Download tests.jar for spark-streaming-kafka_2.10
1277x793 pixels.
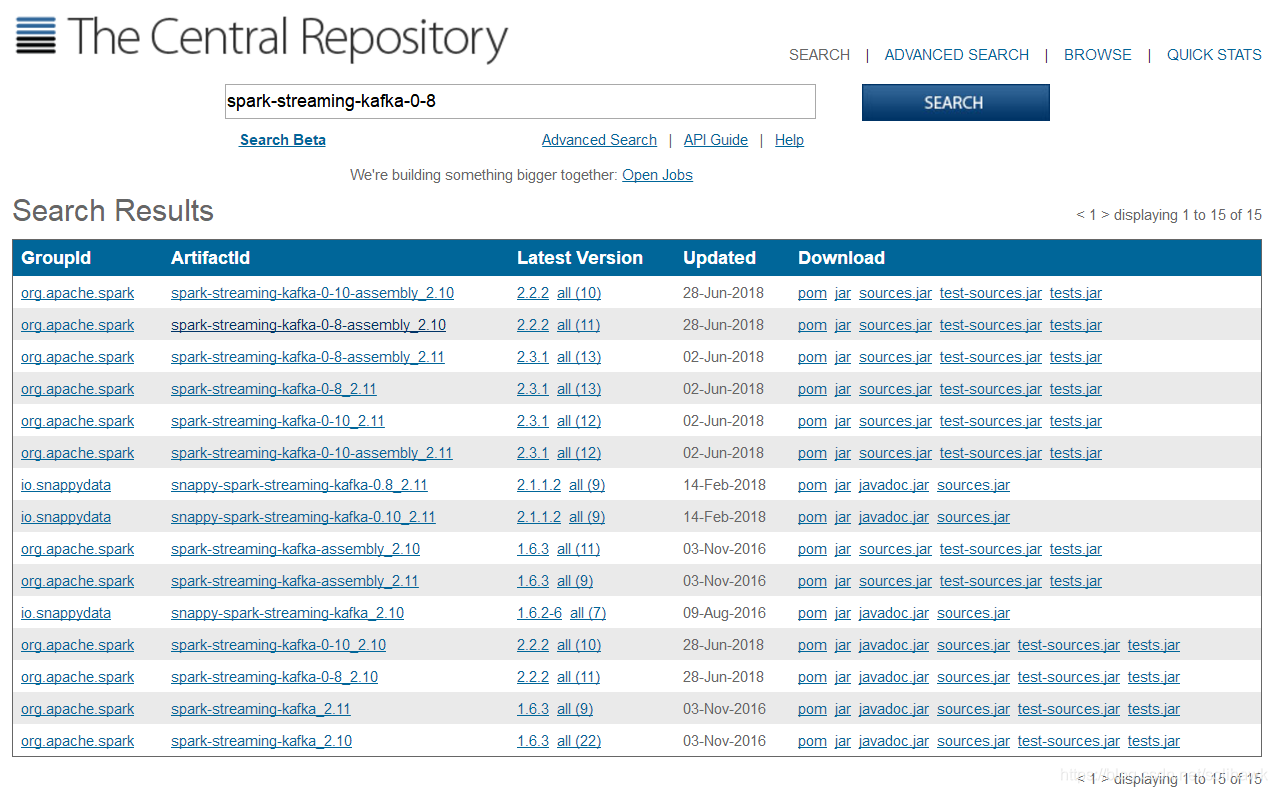click(x=1154, y=741)
